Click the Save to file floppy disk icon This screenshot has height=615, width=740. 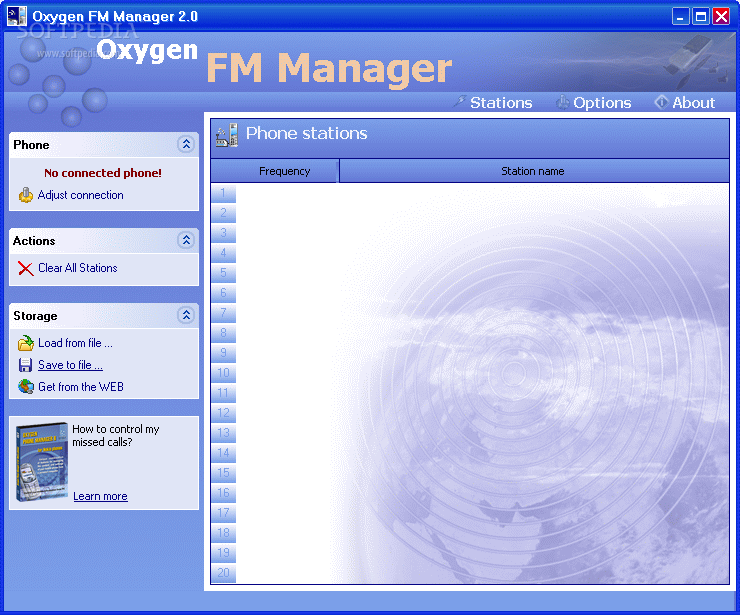click(25, 365)
